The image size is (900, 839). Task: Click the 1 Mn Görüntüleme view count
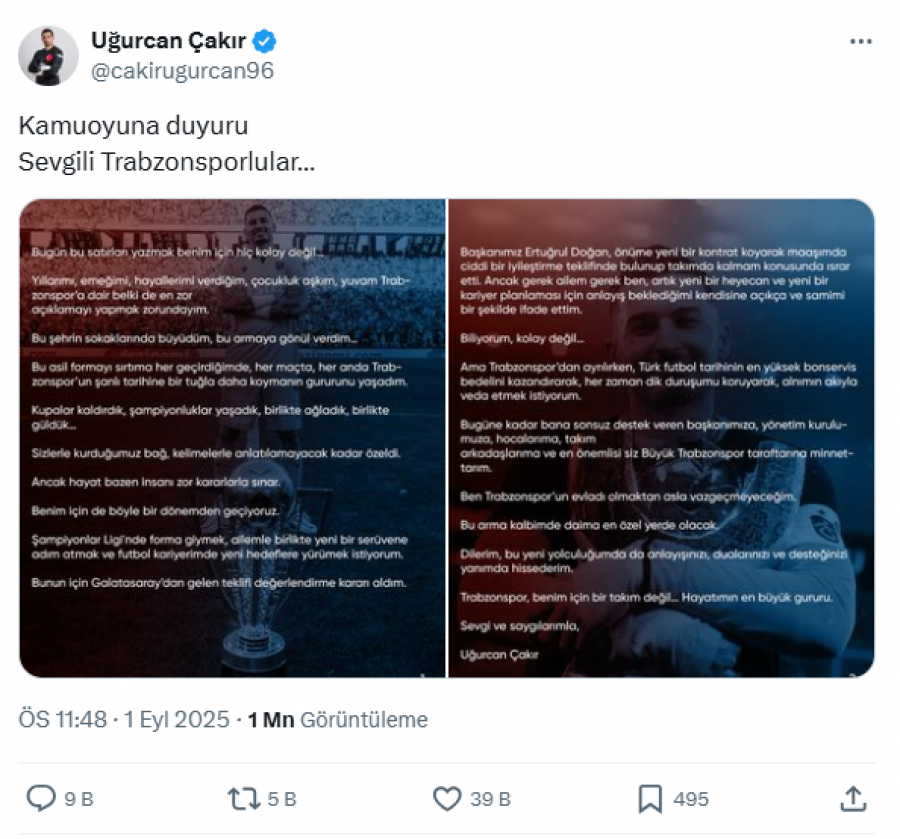pyautogui.click(x=338, y=719)
